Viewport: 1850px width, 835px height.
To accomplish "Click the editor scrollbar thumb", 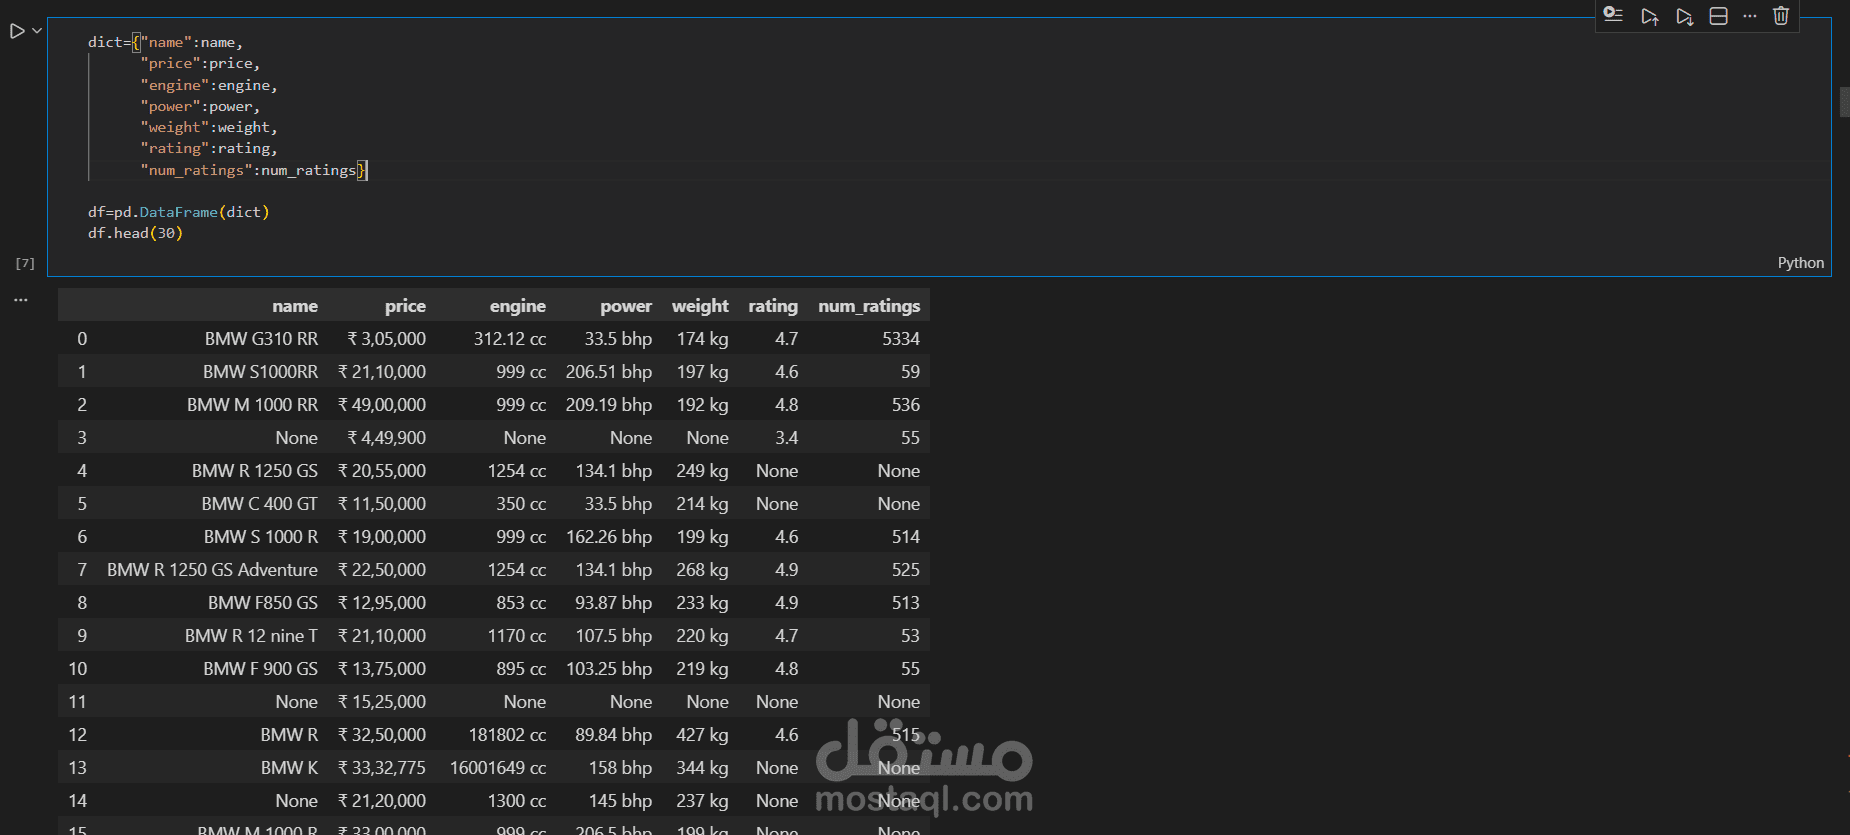I will click(x=1844, y=102).
